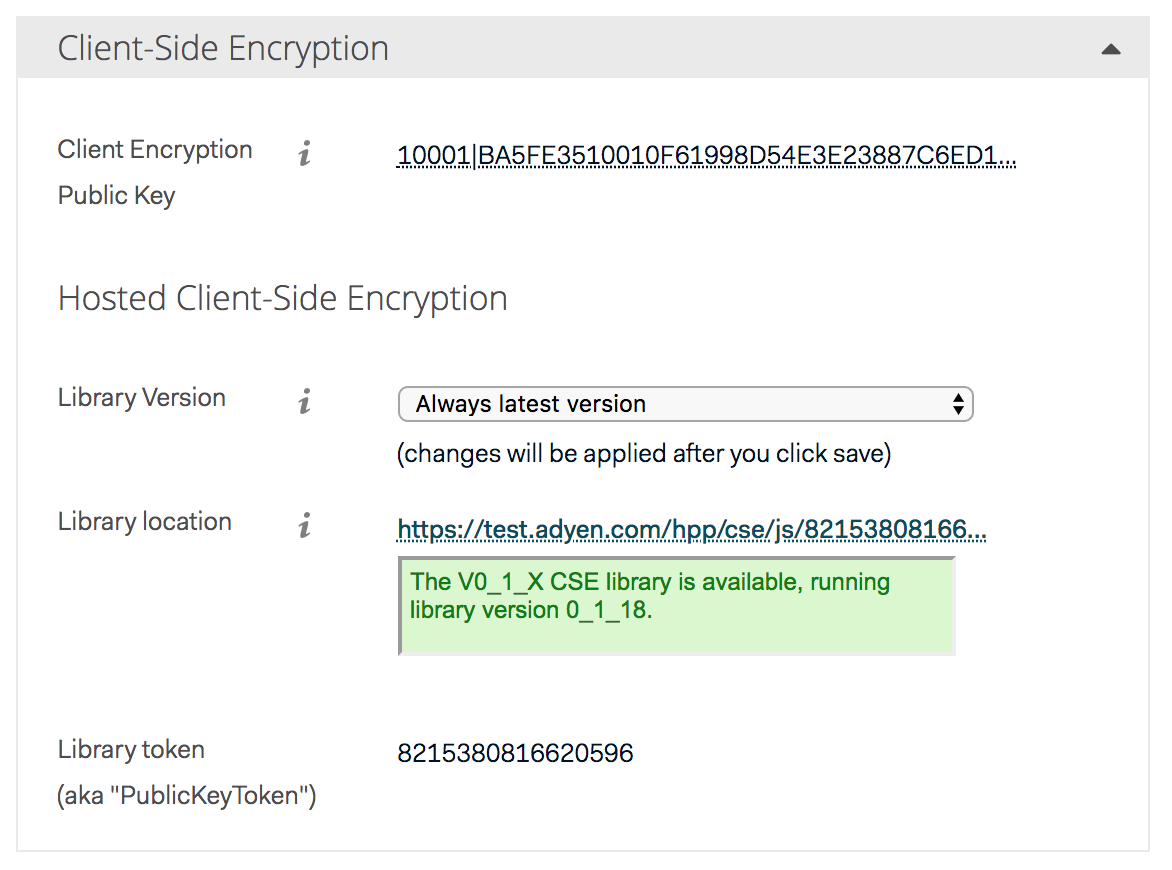Click the Hosted Client-Side Encryption heading
Viewport: 1172px width, 870px height.
point(283,299)
